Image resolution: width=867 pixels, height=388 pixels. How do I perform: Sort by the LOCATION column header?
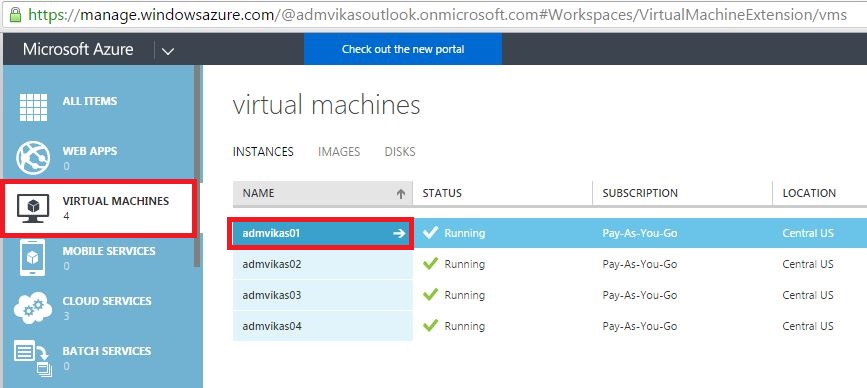809,193
